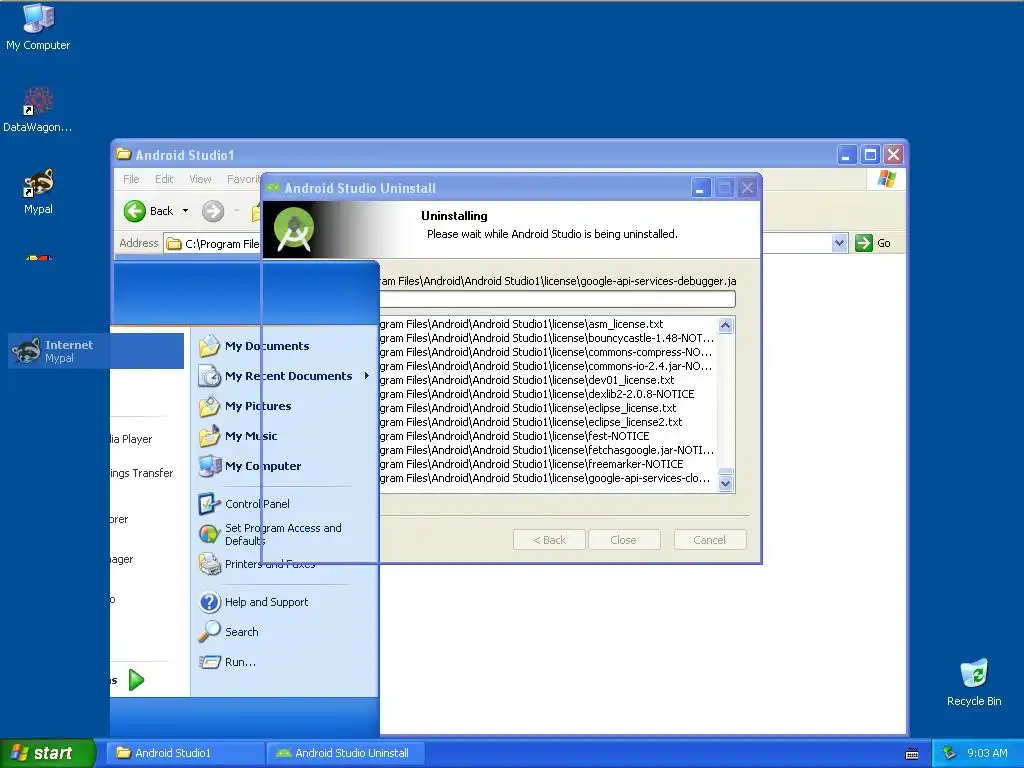
Task: Select the bouncycastle-1.48-NOT... log line
Action: click(x=547, y=338)
